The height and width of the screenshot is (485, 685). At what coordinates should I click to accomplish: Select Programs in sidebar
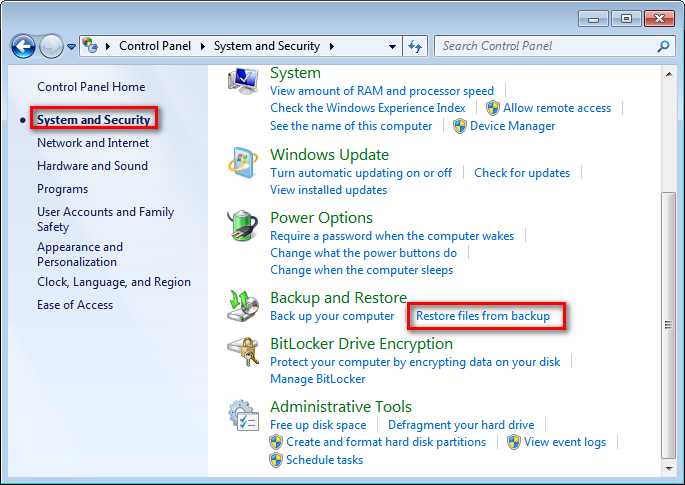[62, 189]
